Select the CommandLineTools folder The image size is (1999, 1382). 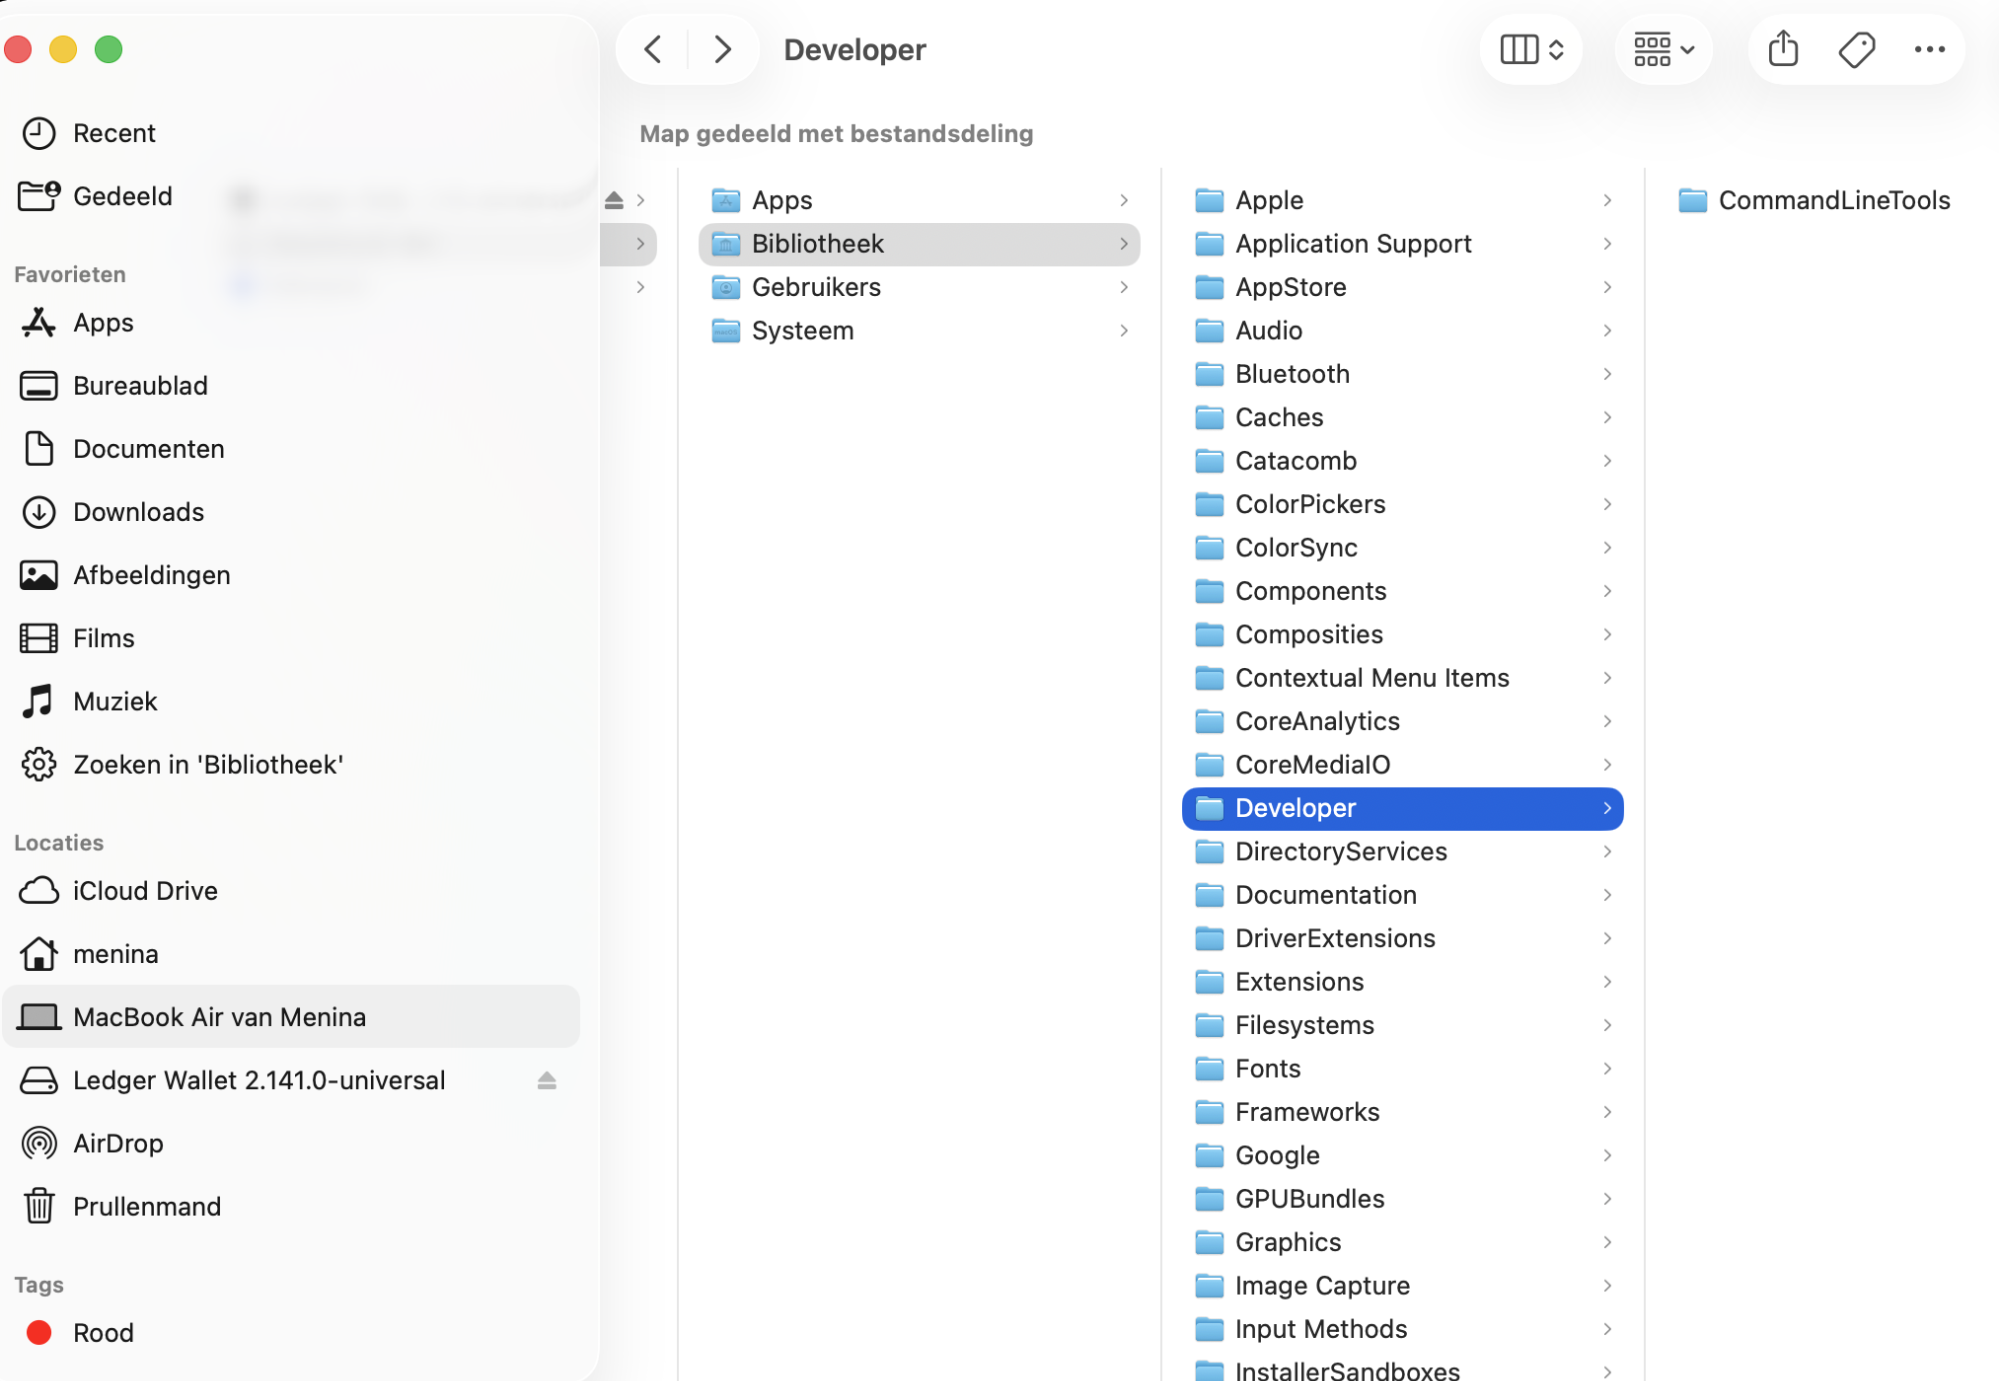pyautogui.click(x=1834, y=199)
